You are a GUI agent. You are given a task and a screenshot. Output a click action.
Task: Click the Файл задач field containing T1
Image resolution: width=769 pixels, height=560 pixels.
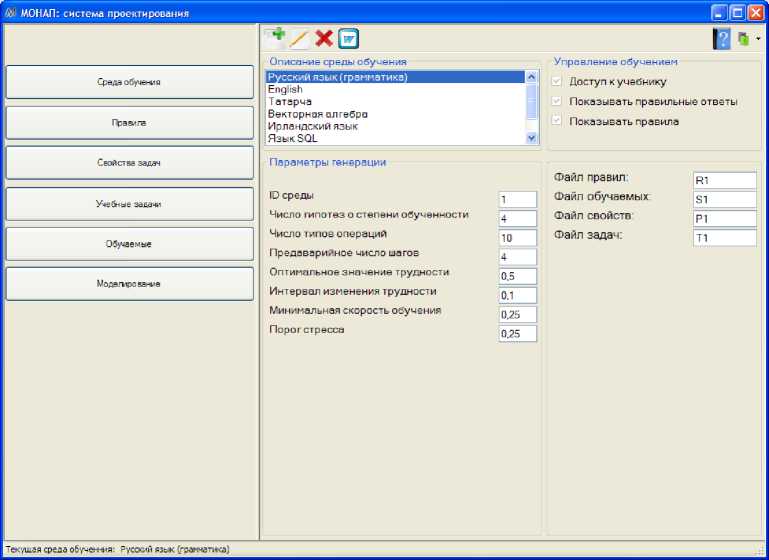[725, 238]
